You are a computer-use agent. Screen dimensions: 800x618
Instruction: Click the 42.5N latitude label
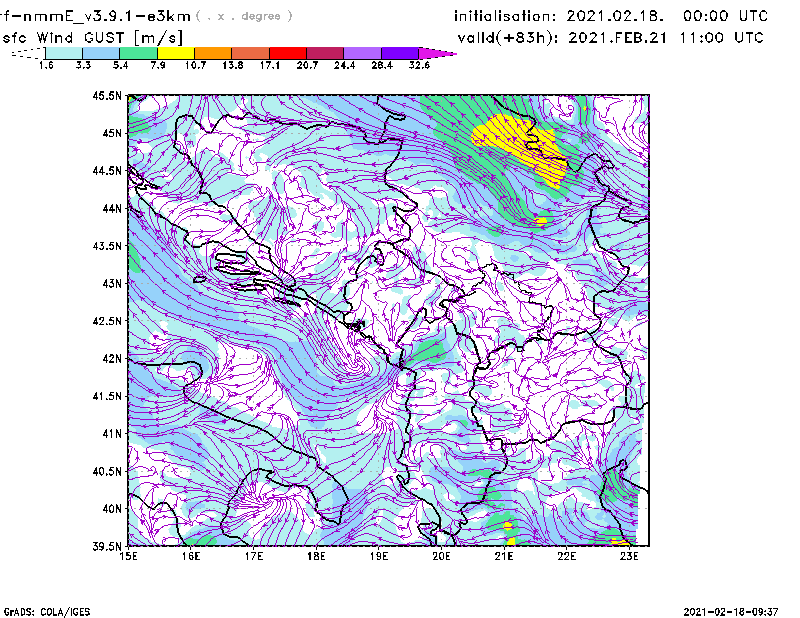point(108,321)
